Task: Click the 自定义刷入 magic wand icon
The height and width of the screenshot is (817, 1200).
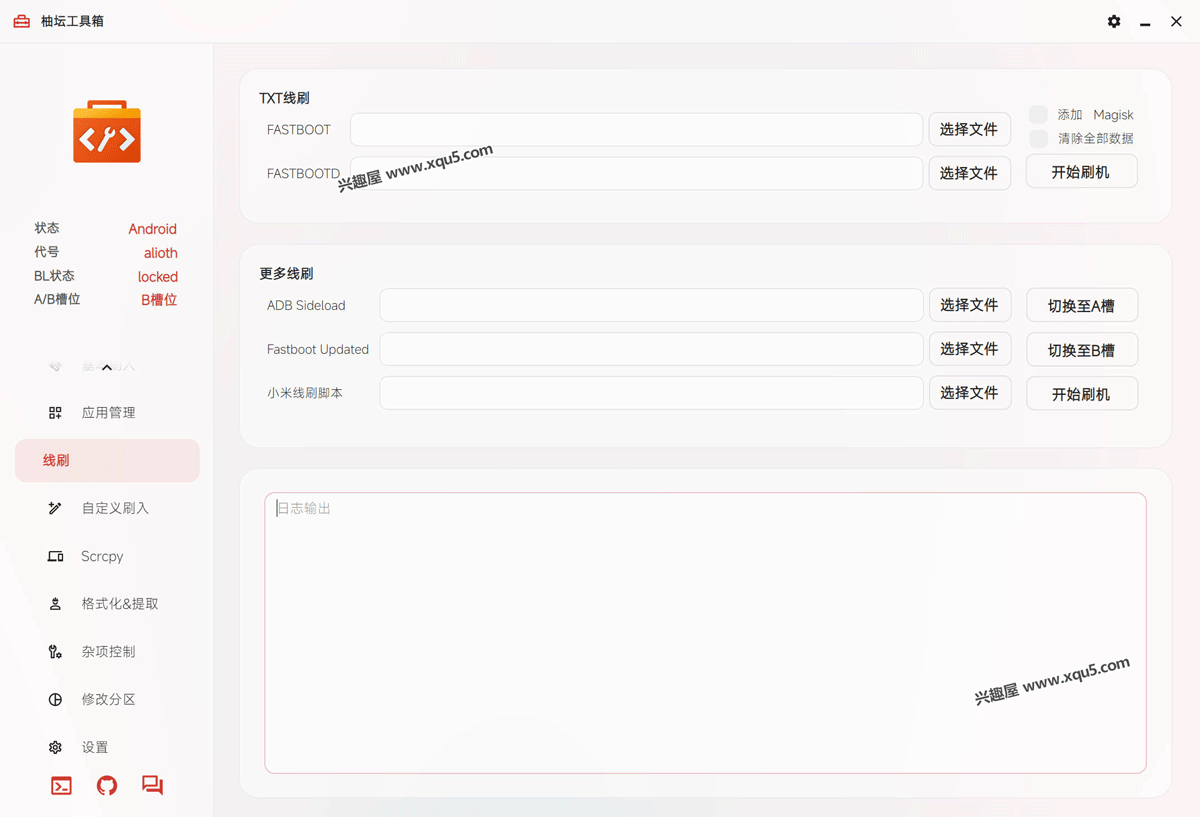Action: pos(55,509)
